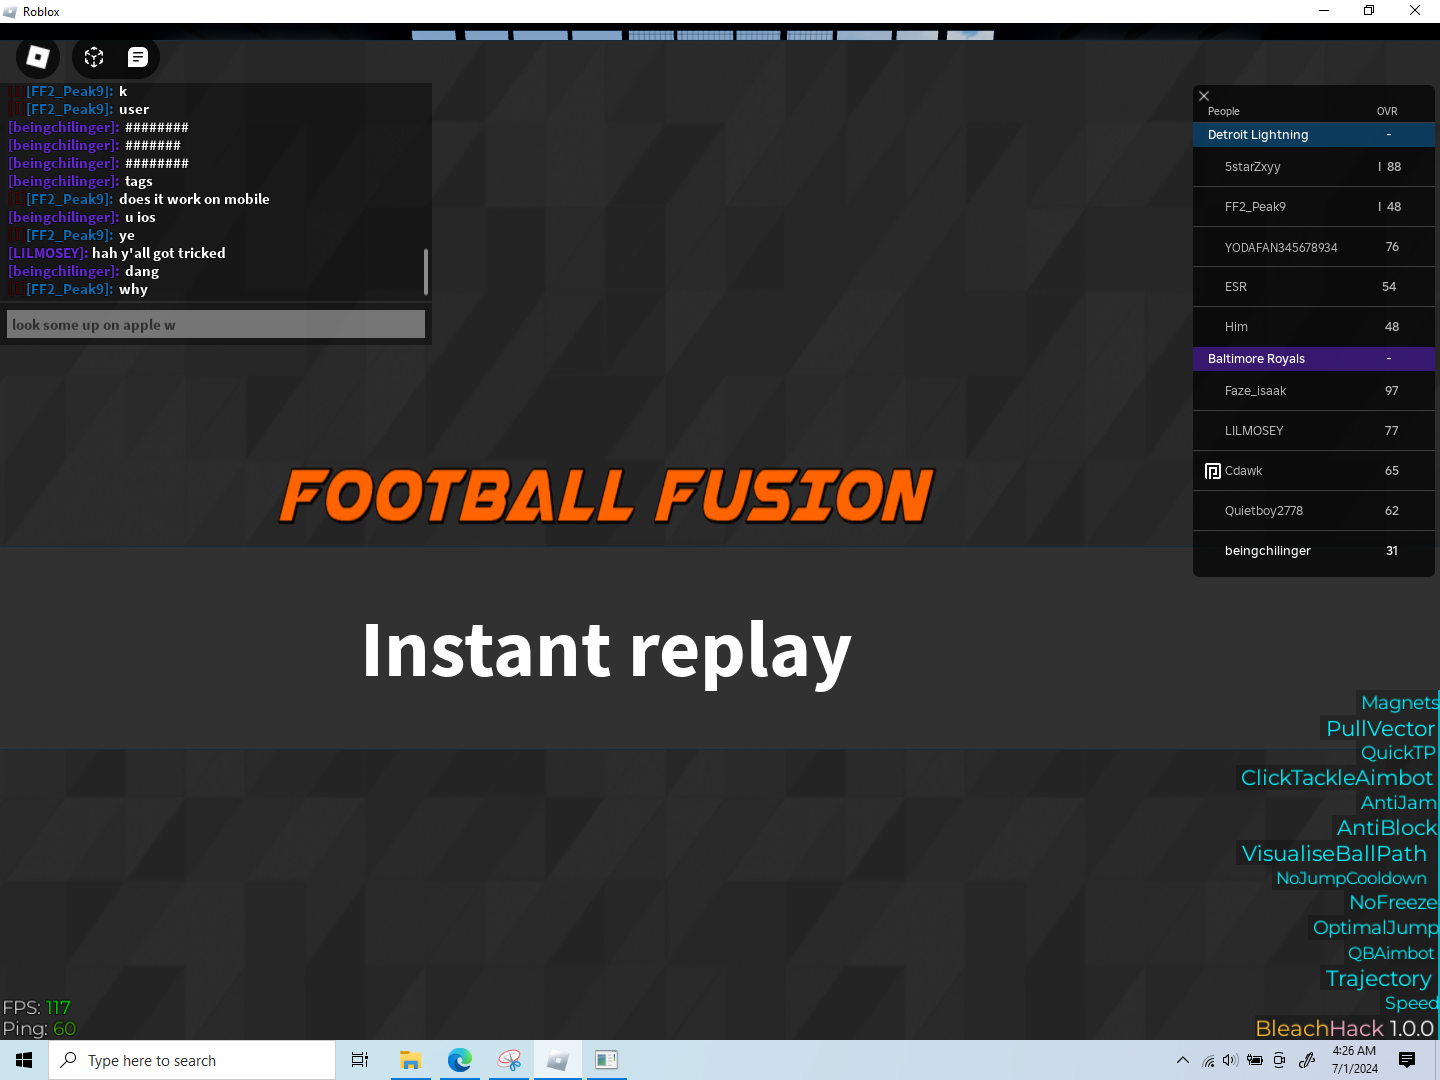
Task: Click the Windows search box
Action: click(192, 1060)
